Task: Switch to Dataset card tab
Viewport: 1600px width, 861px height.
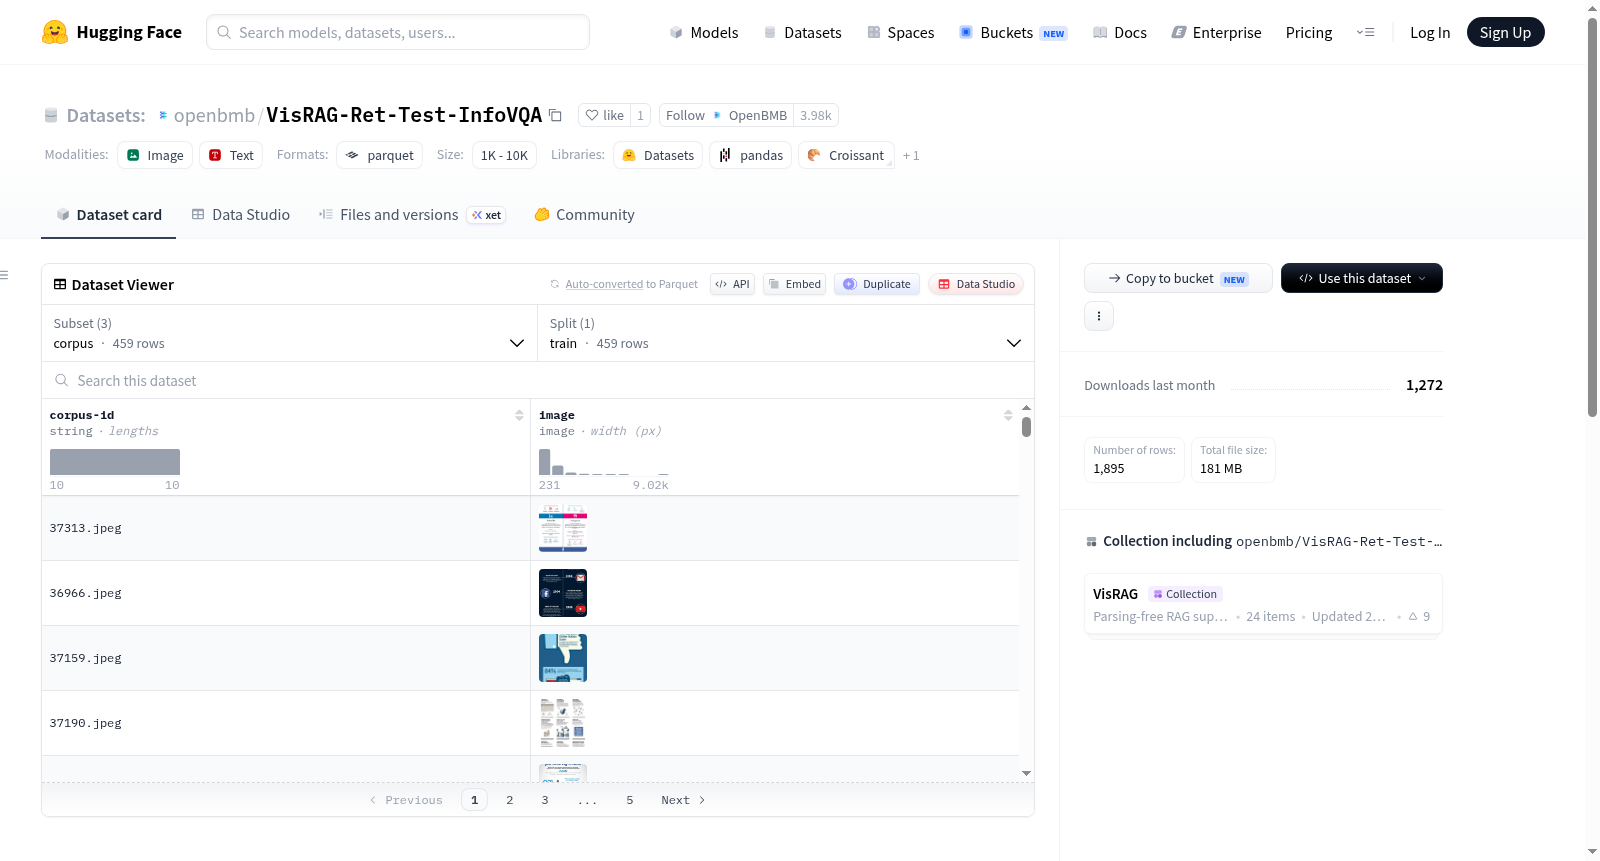Action: click(108, 214)
